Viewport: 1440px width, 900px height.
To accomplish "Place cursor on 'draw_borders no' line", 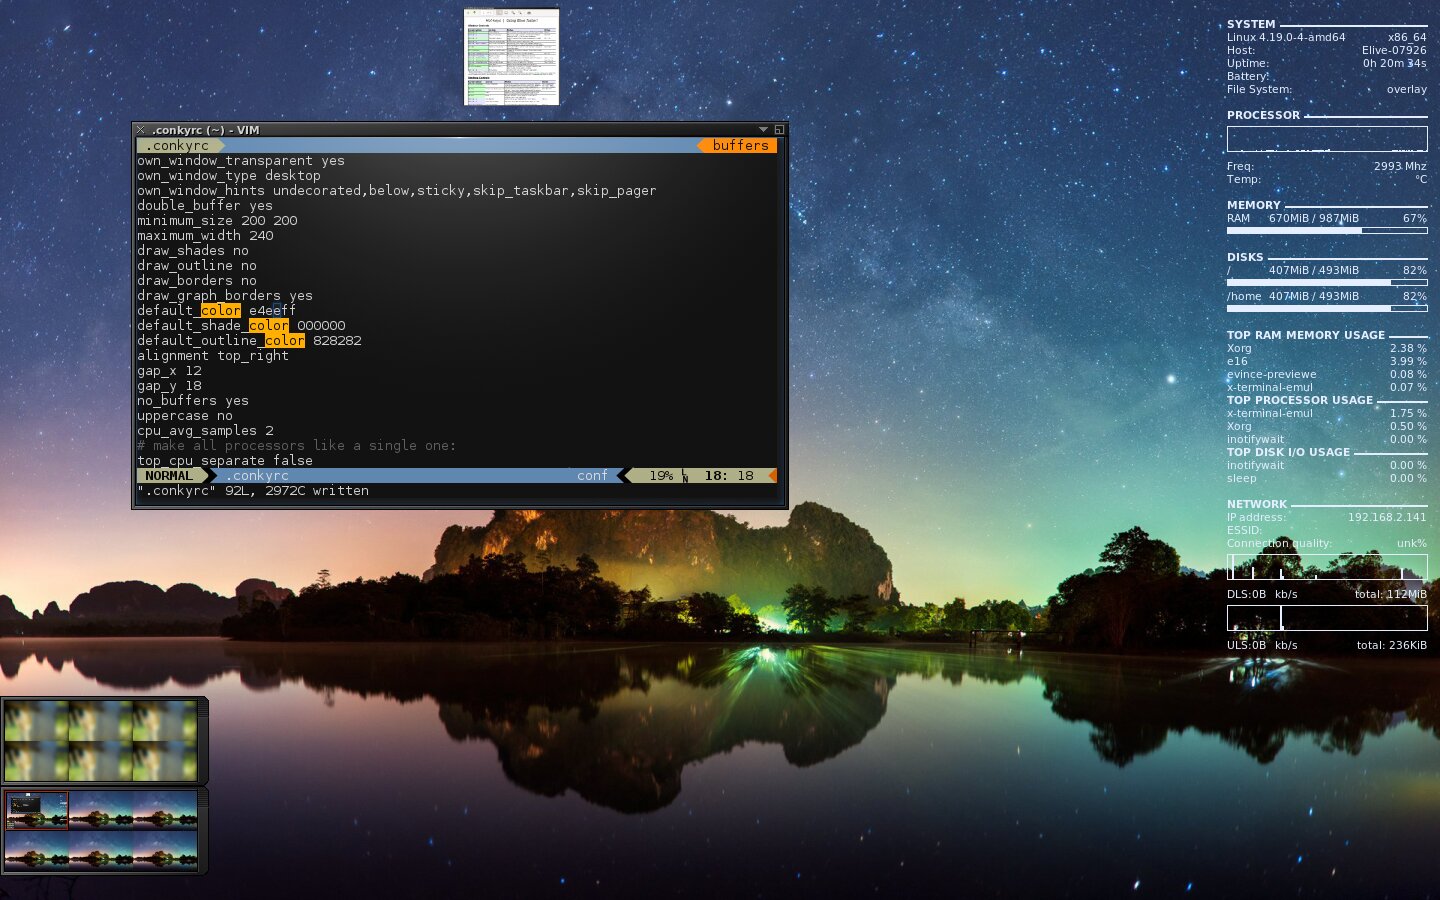I will pyautogui.click(x=197, y=281).
